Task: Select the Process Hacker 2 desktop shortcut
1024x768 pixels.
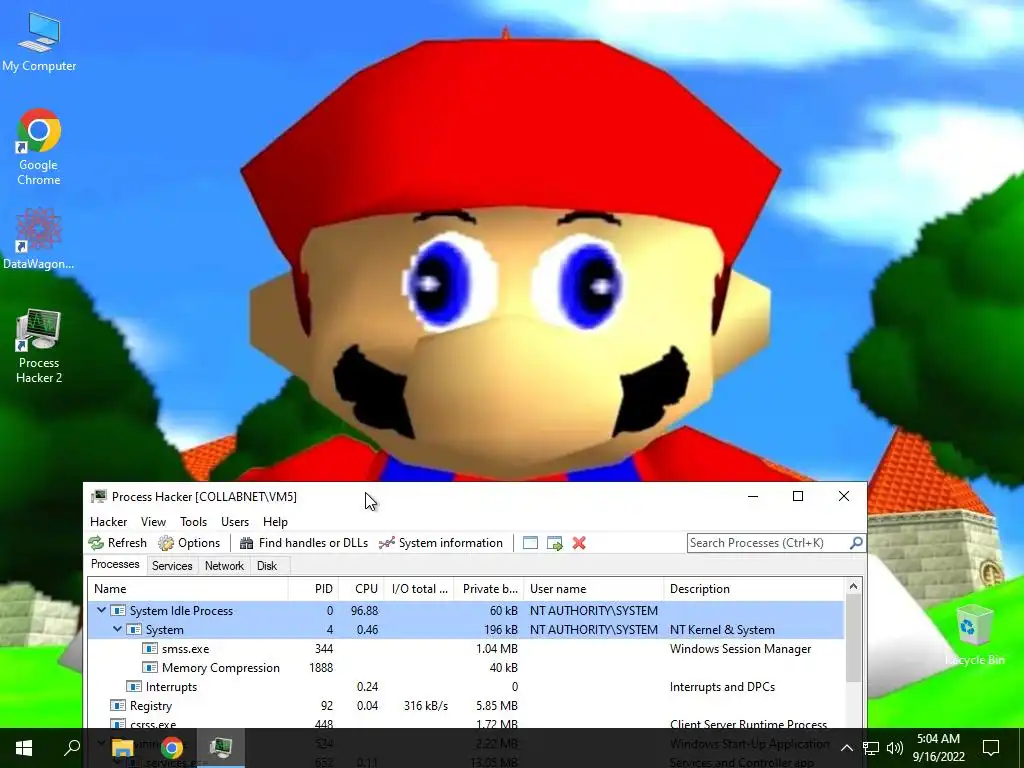Action: 39,346
